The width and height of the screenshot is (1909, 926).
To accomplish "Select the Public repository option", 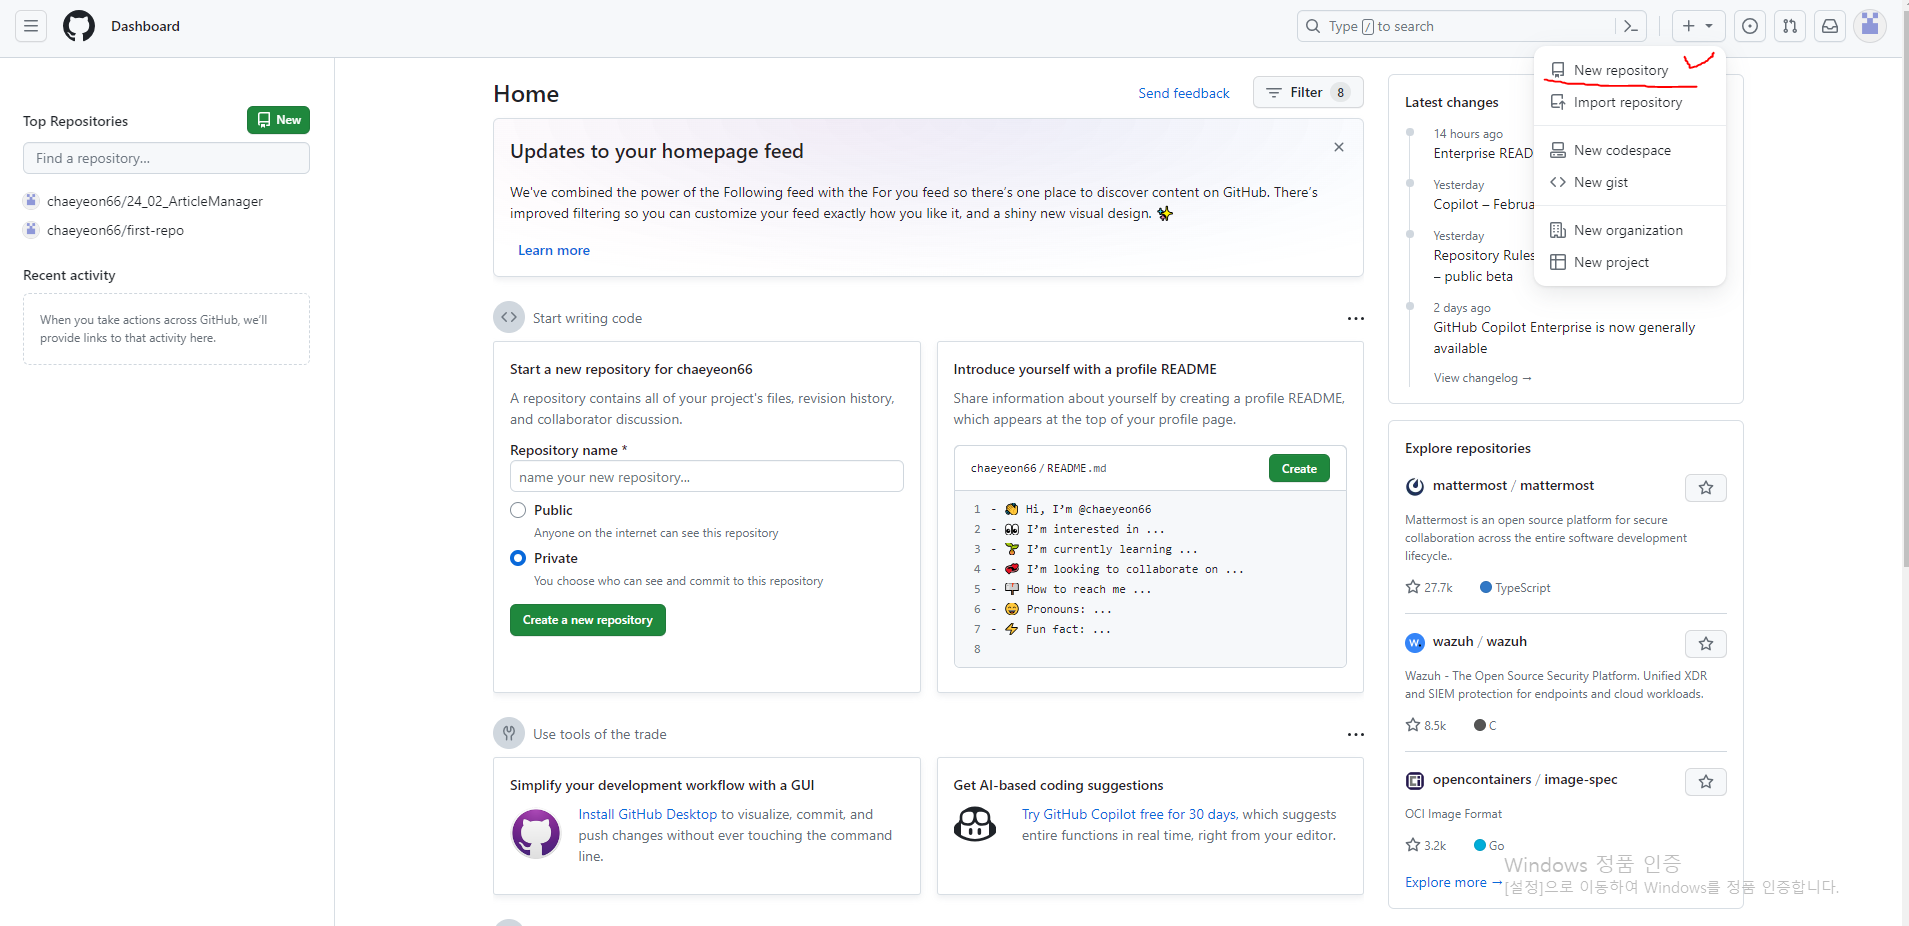I will click(518, 510).
